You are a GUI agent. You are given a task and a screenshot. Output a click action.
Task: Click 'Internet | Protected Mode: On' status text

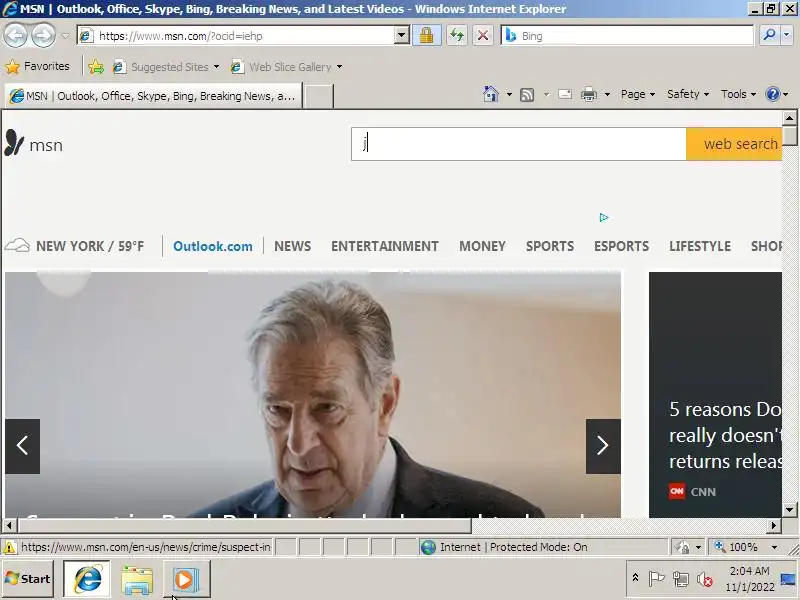(513, 547)
